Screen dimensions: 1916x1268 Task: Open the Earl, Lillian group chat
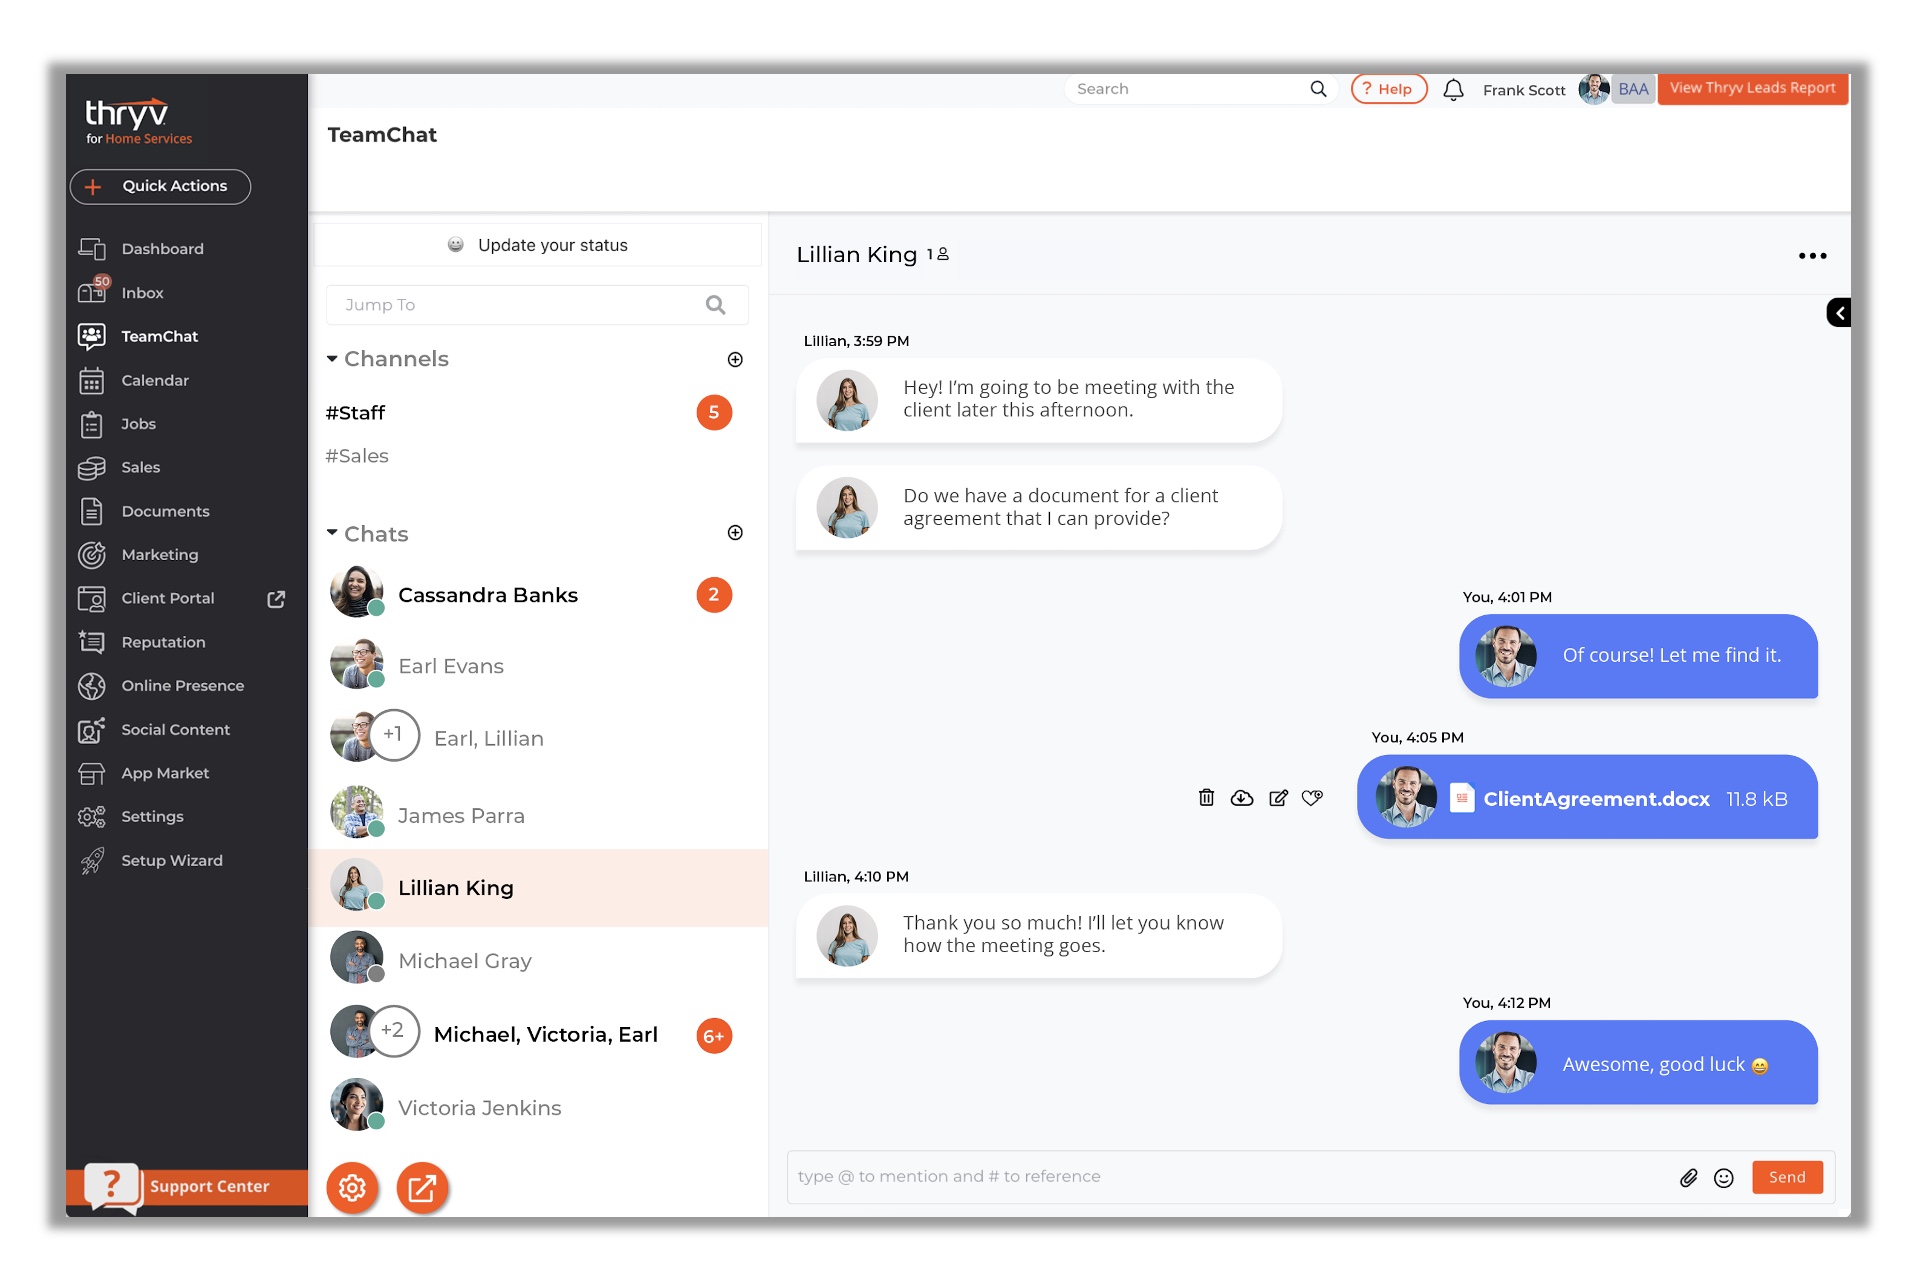coord(537,738)
